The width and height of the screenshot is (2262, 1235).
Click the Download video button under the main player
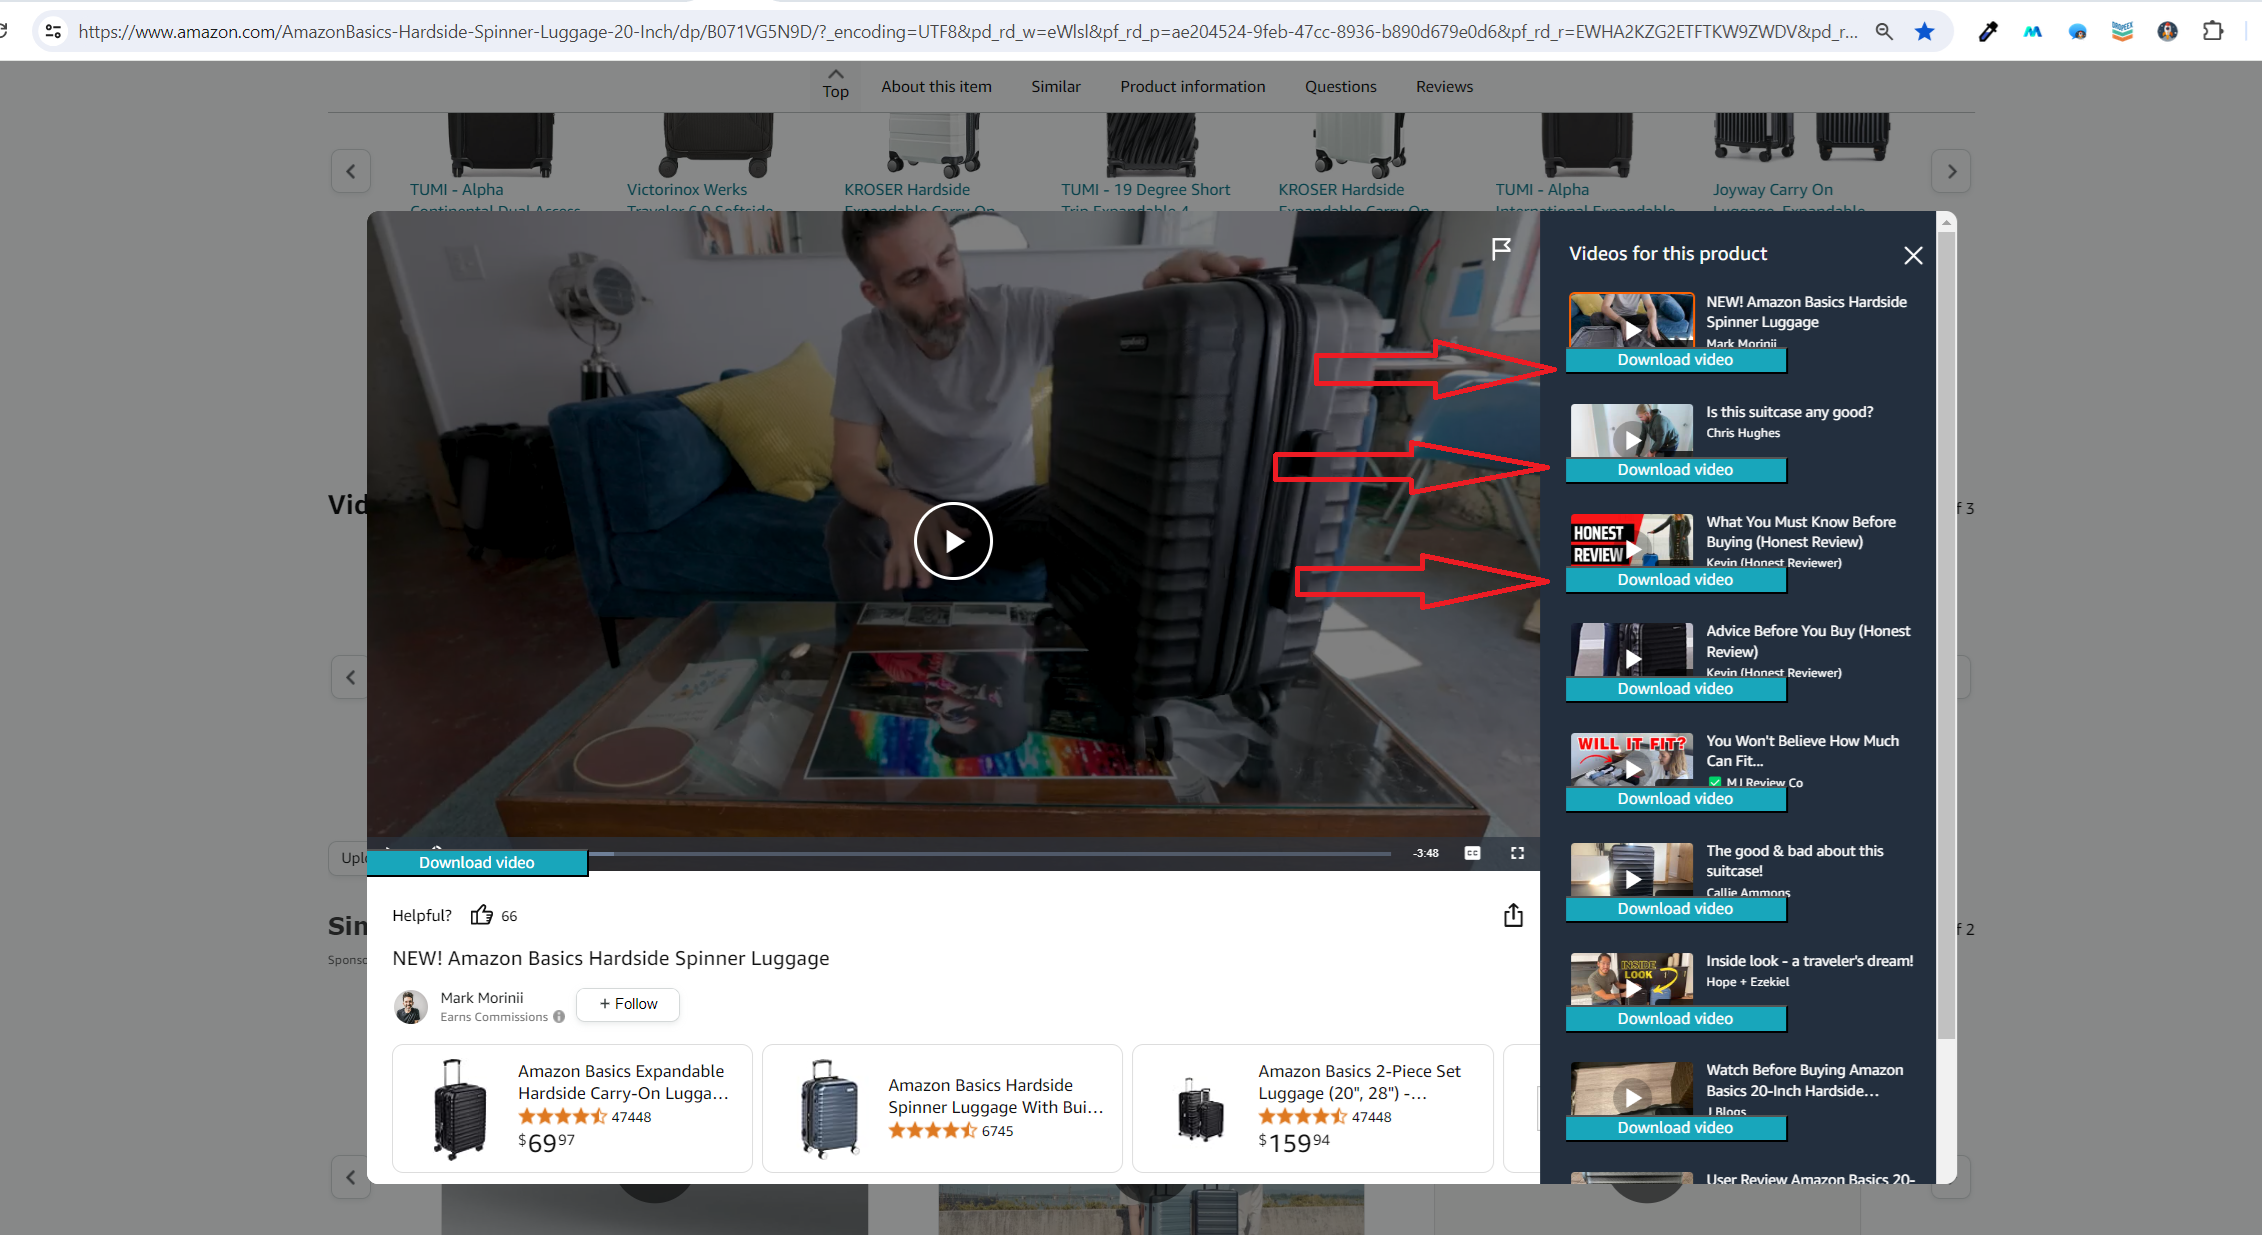(477, 863)
